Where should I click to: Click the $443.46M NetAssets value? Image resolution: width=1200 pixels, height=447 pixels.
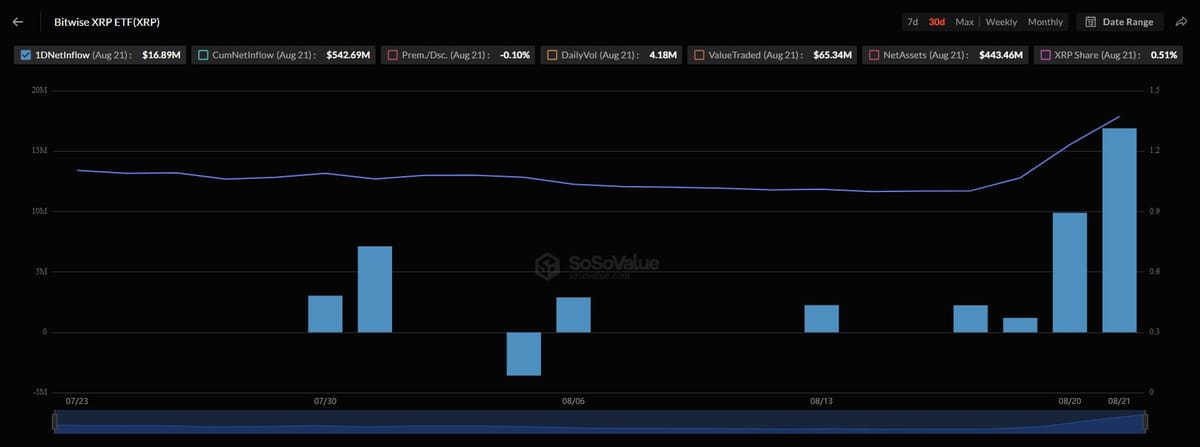tap(1001, 55)
